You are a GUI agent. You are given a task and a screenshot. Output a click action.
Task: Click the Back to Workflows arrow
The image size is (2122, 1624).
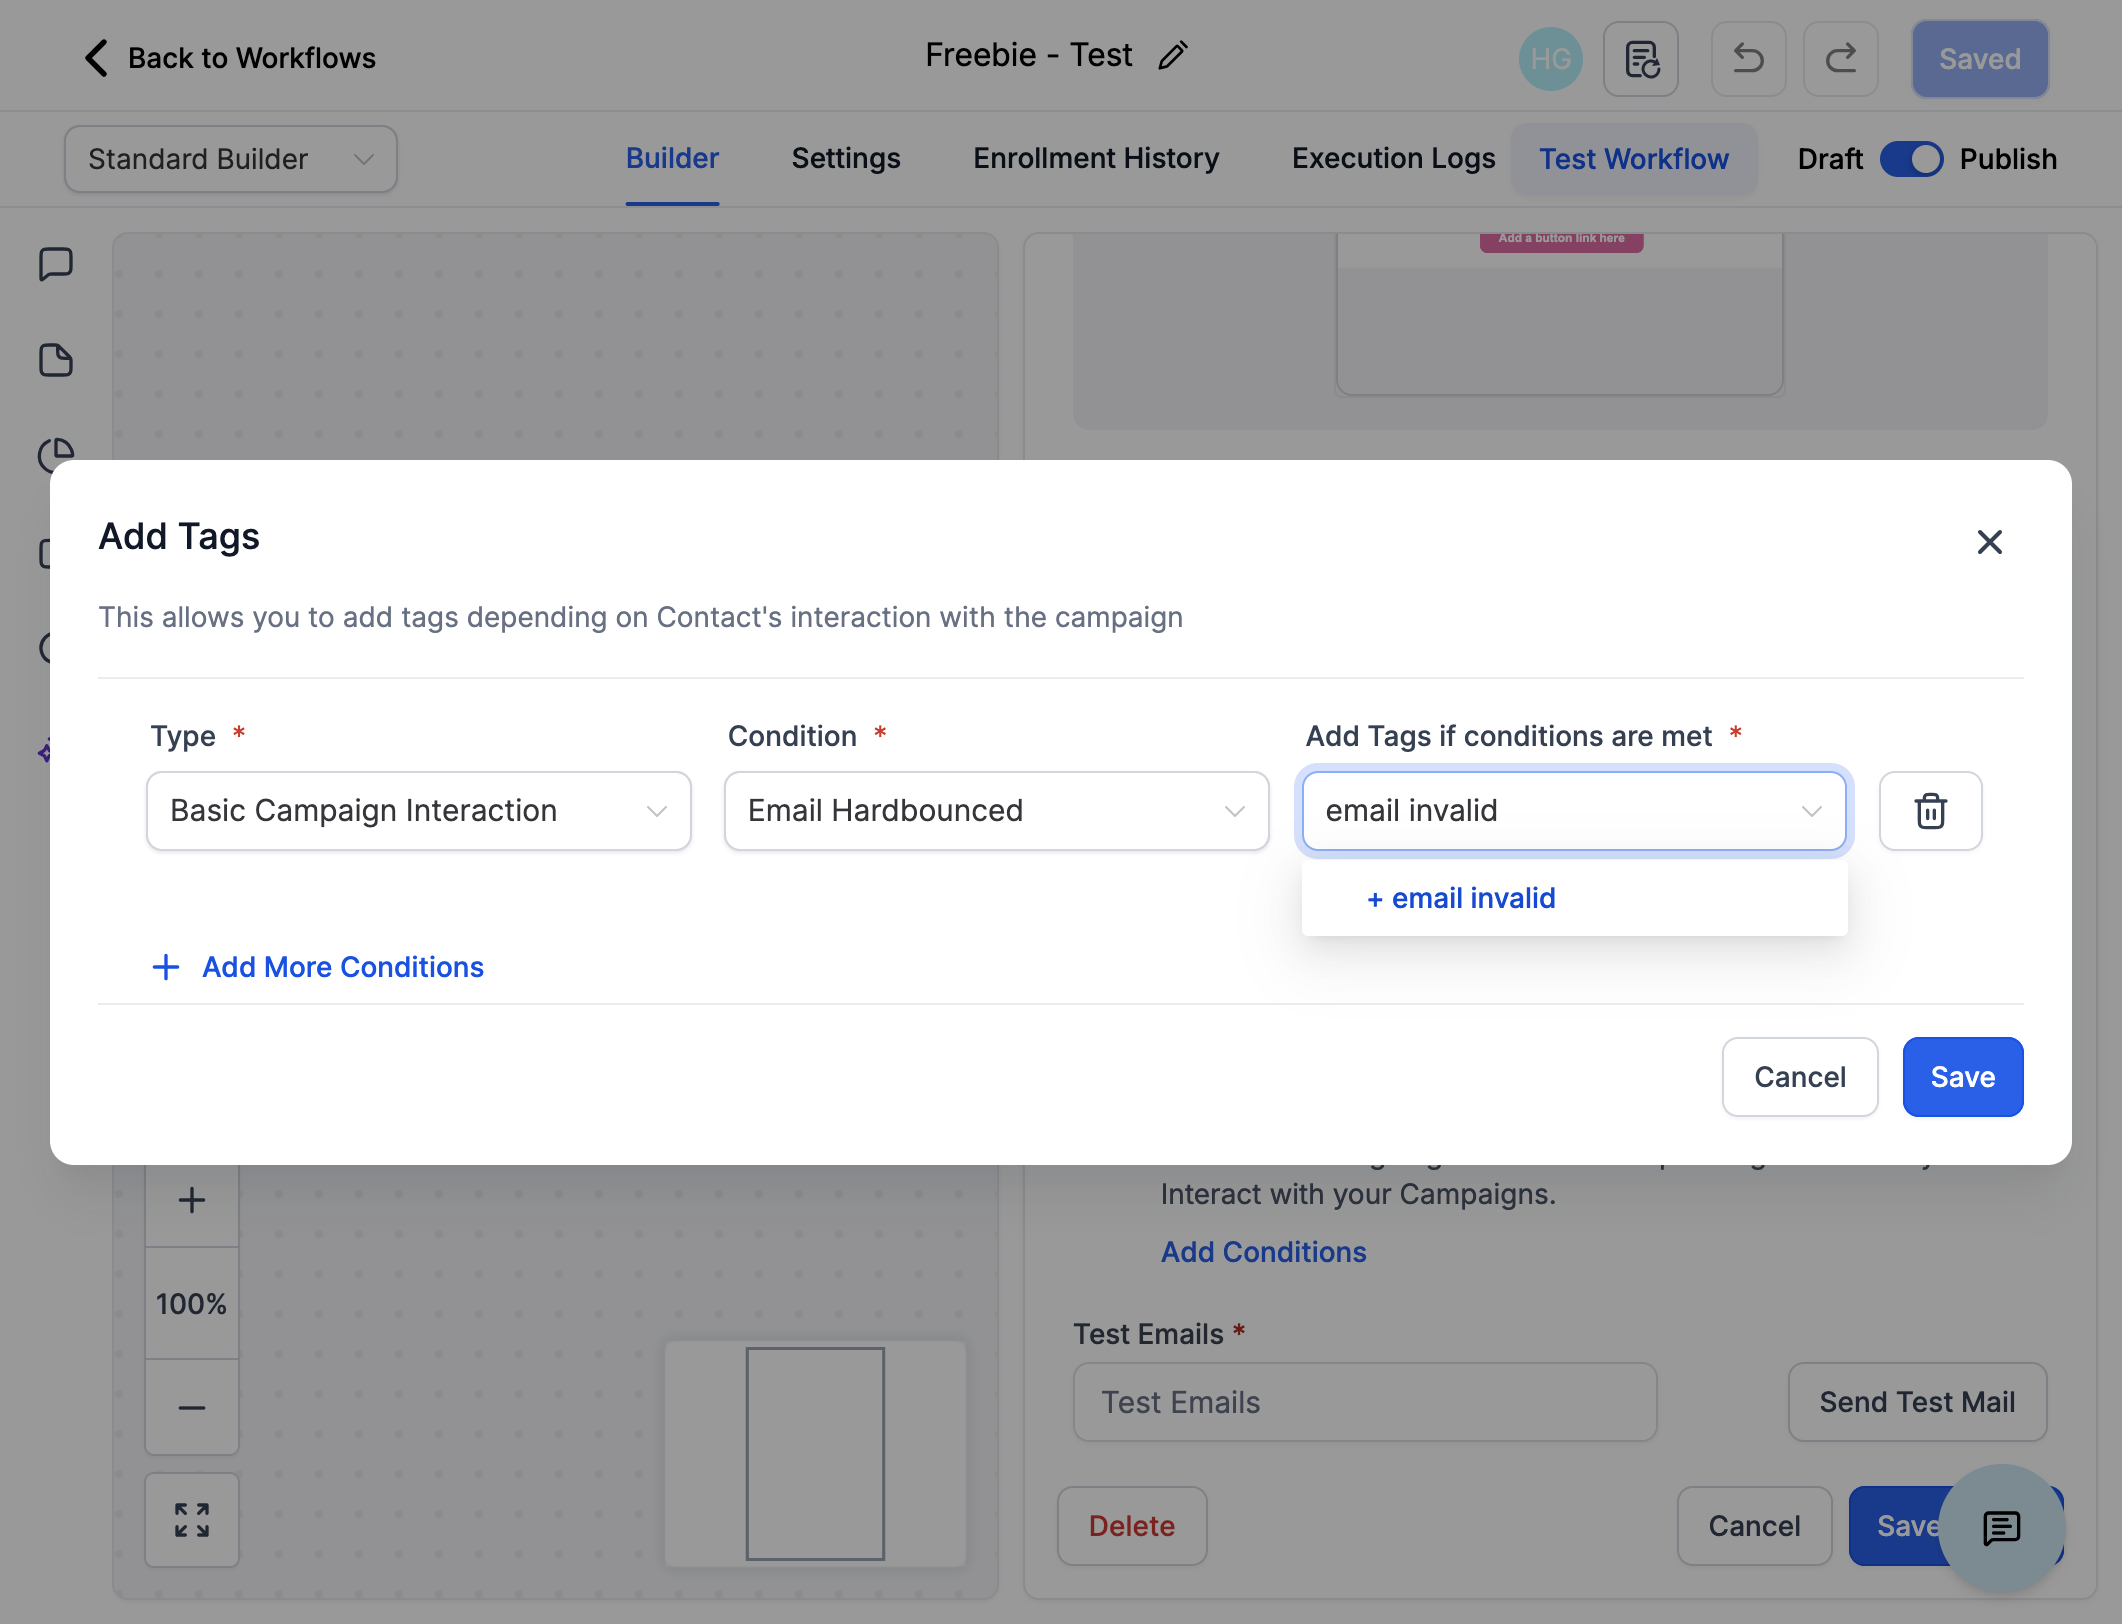pos(96,58)
